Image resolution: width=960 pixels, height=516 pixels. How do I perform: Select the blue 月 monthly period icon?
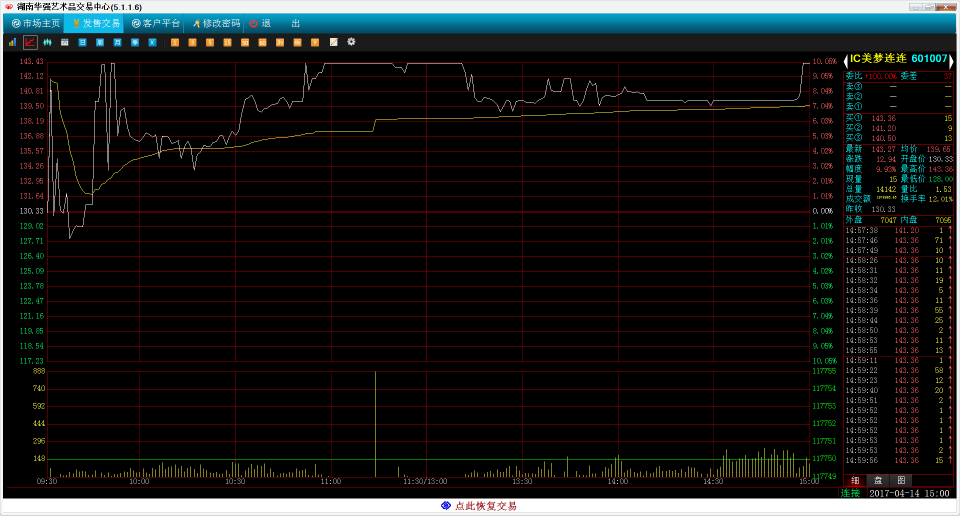[x=118, y=42]
